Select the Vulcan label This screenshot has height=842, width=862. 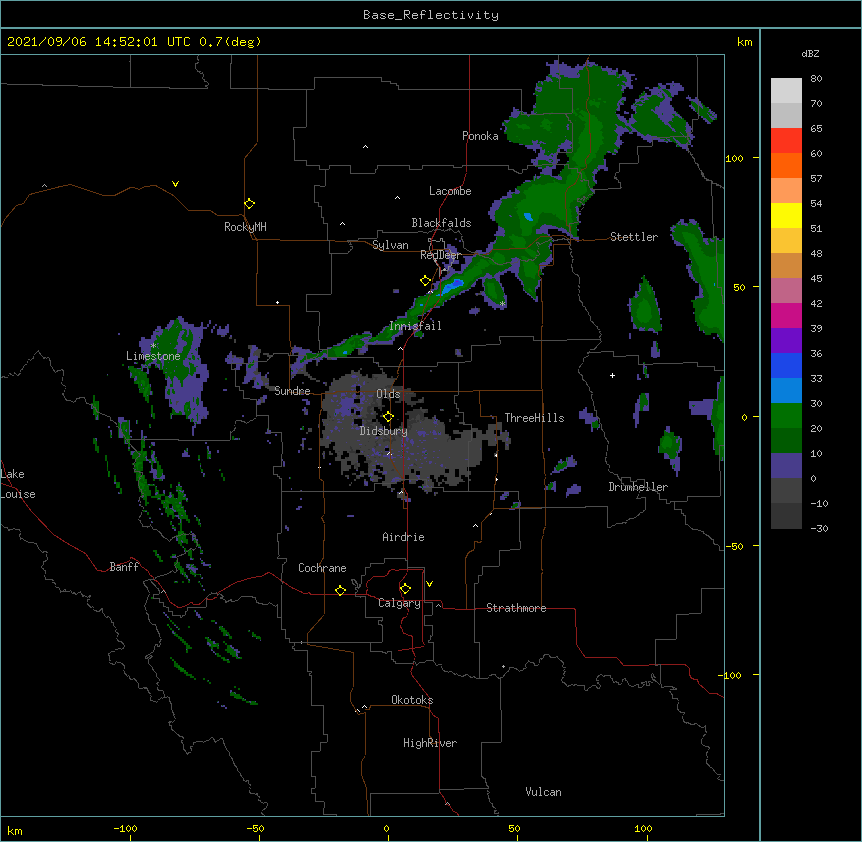tap(543, 792)
